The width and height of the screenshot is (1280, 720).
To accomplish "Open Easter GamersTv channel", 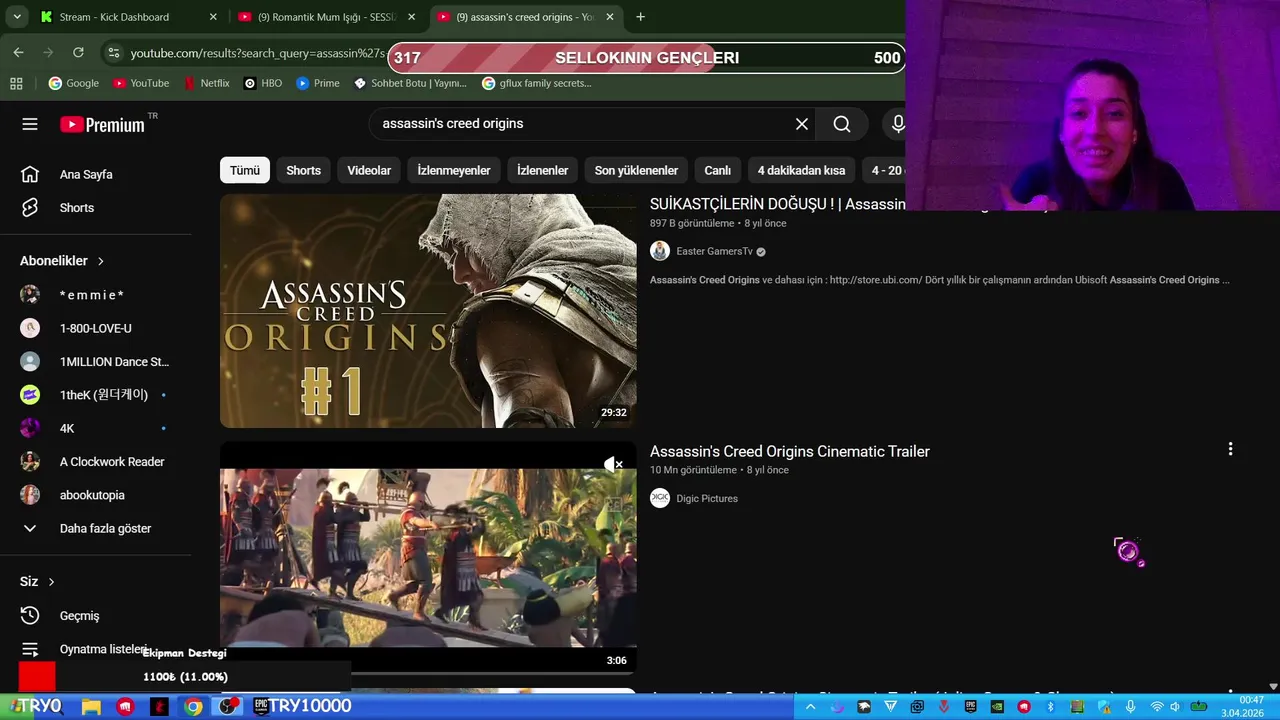I will pos(714,252).
